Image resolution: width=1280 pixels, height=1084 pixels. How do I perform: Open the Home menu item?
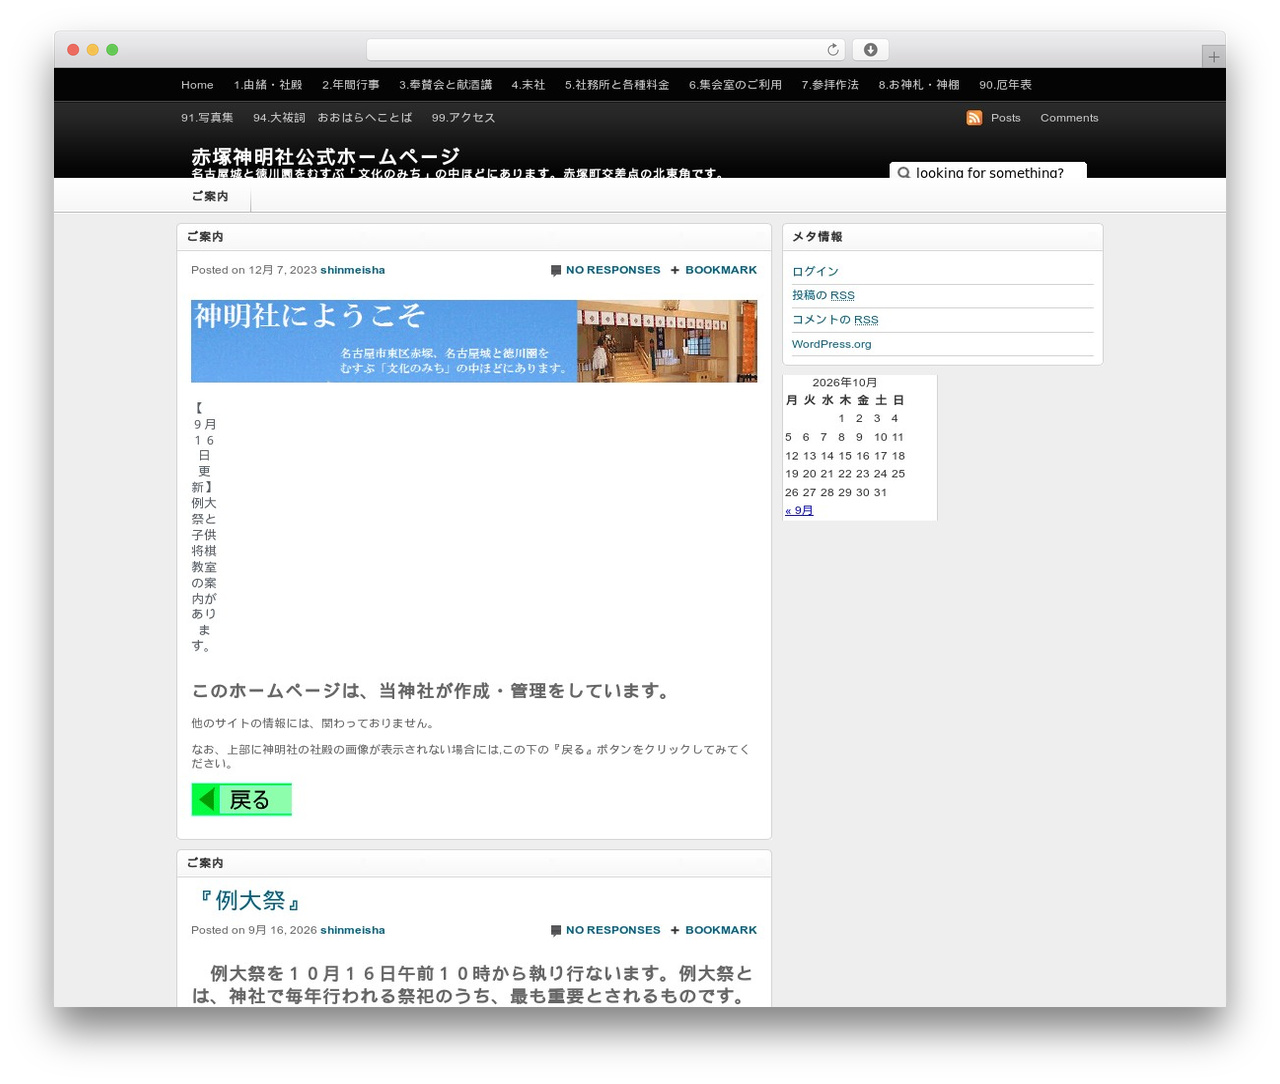[197, 85]
